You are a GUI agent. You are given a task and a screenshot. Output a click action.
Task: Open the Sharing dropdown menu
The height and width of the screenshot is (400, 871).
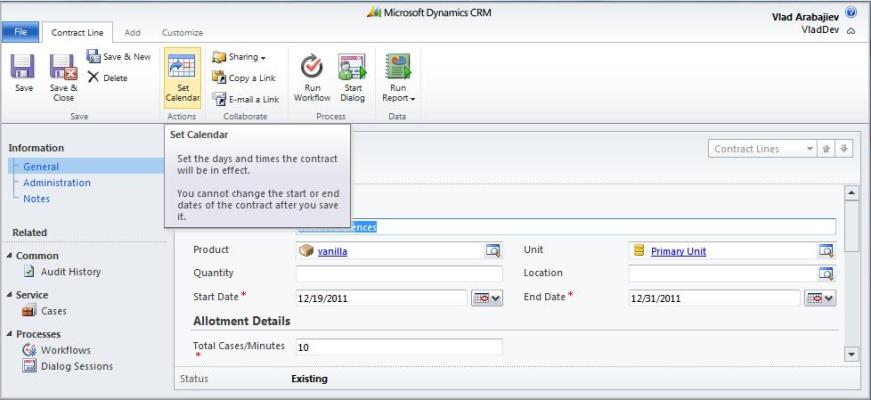(239, 57)
